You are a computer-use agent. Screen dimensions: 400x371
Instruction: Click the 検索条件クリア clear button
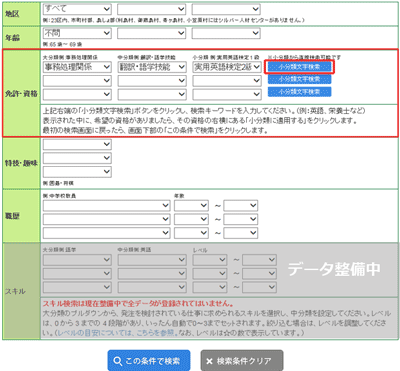242,361
